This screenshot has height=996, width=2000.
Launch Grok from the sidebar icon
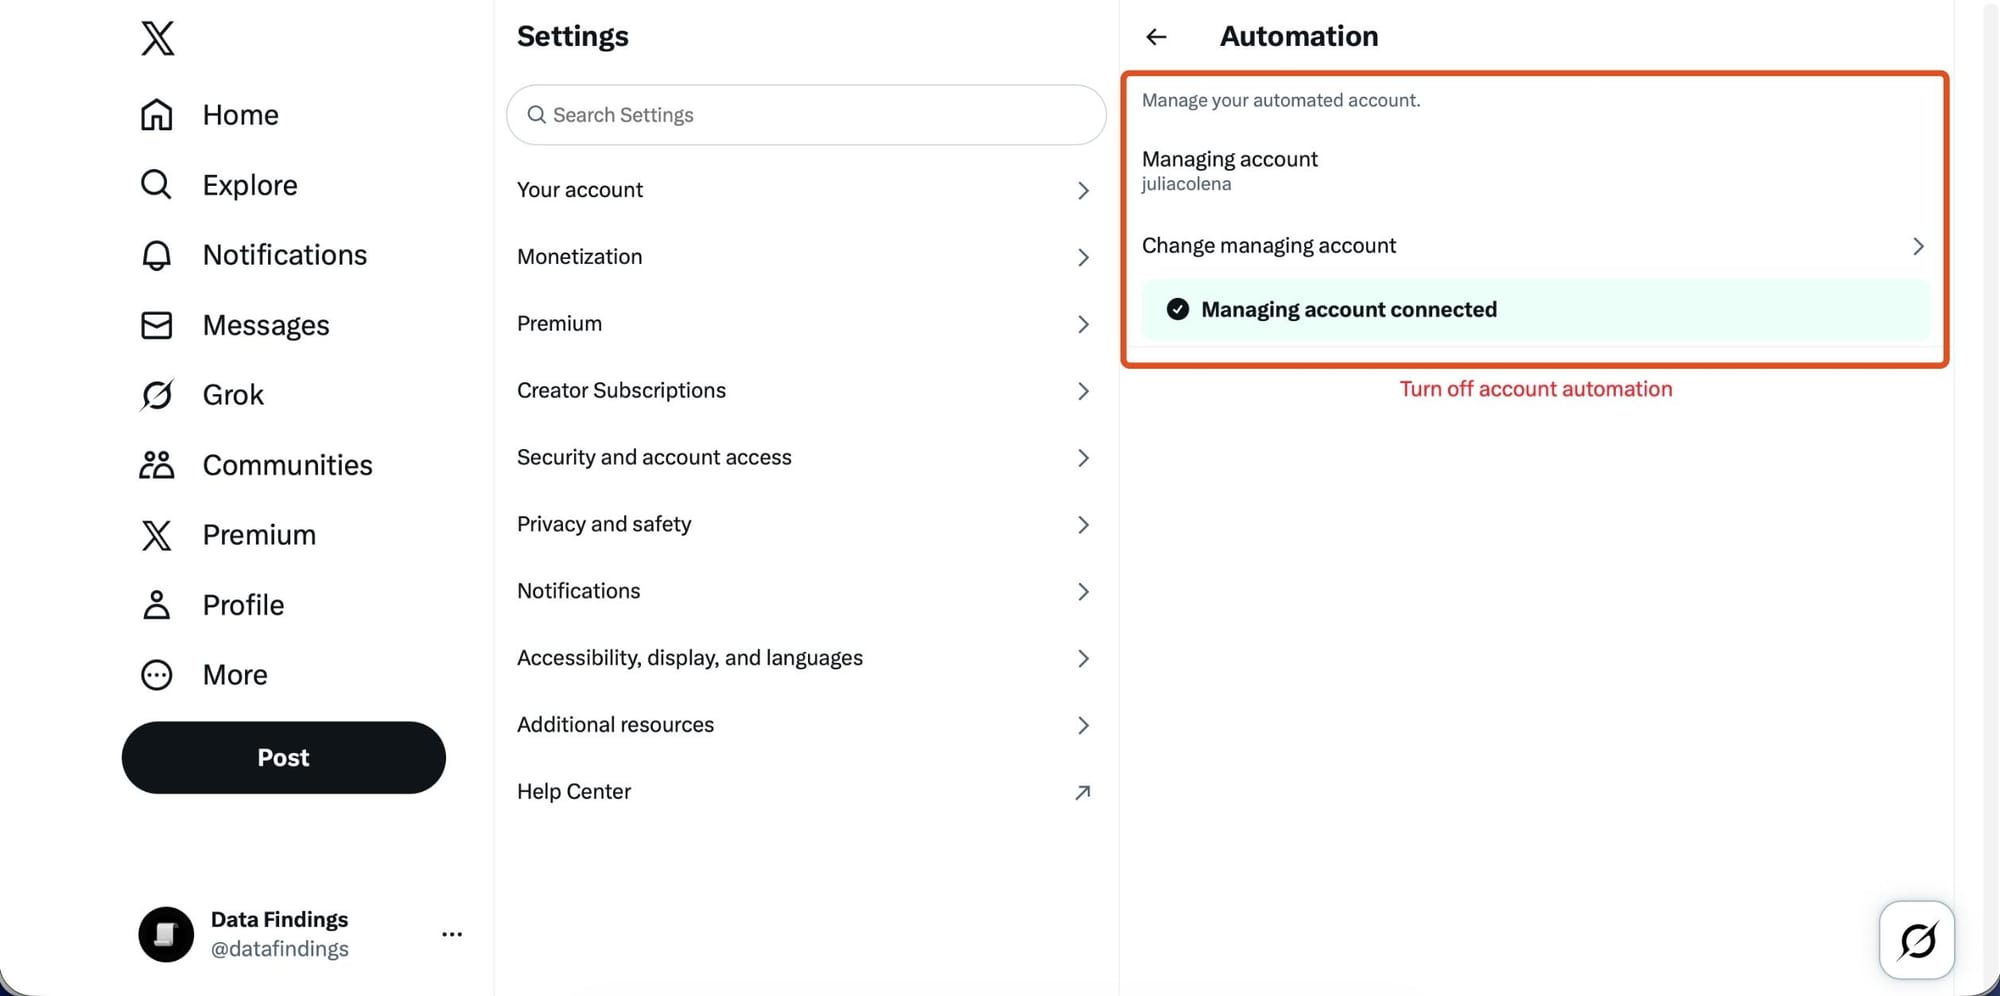[x=157, y=395]
